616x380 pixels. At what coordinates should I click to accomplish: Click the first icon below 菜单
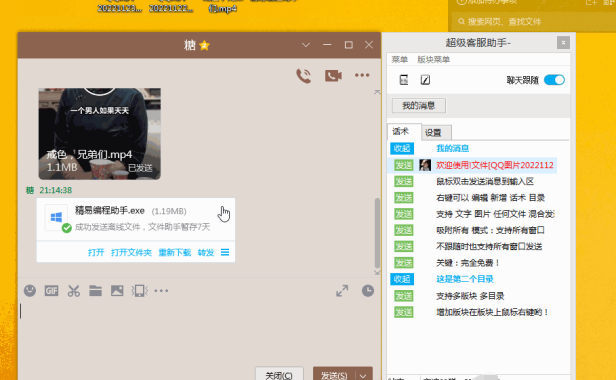(403, 80)
